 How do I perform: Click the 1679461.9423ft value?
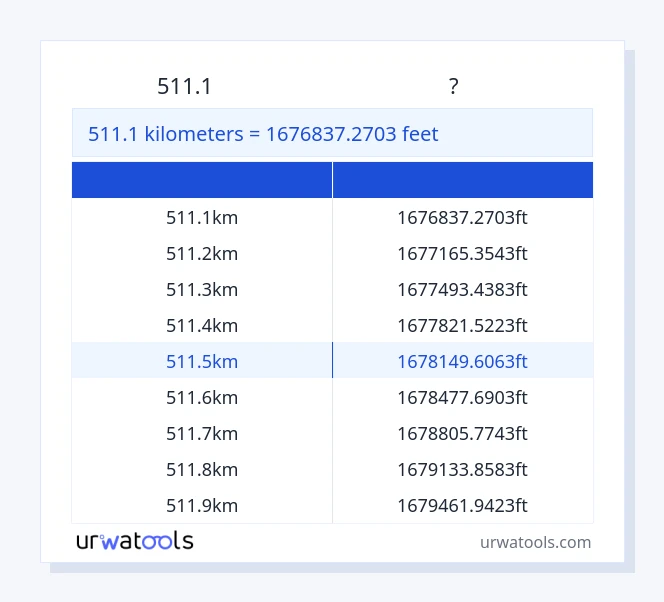coord(462,505)
